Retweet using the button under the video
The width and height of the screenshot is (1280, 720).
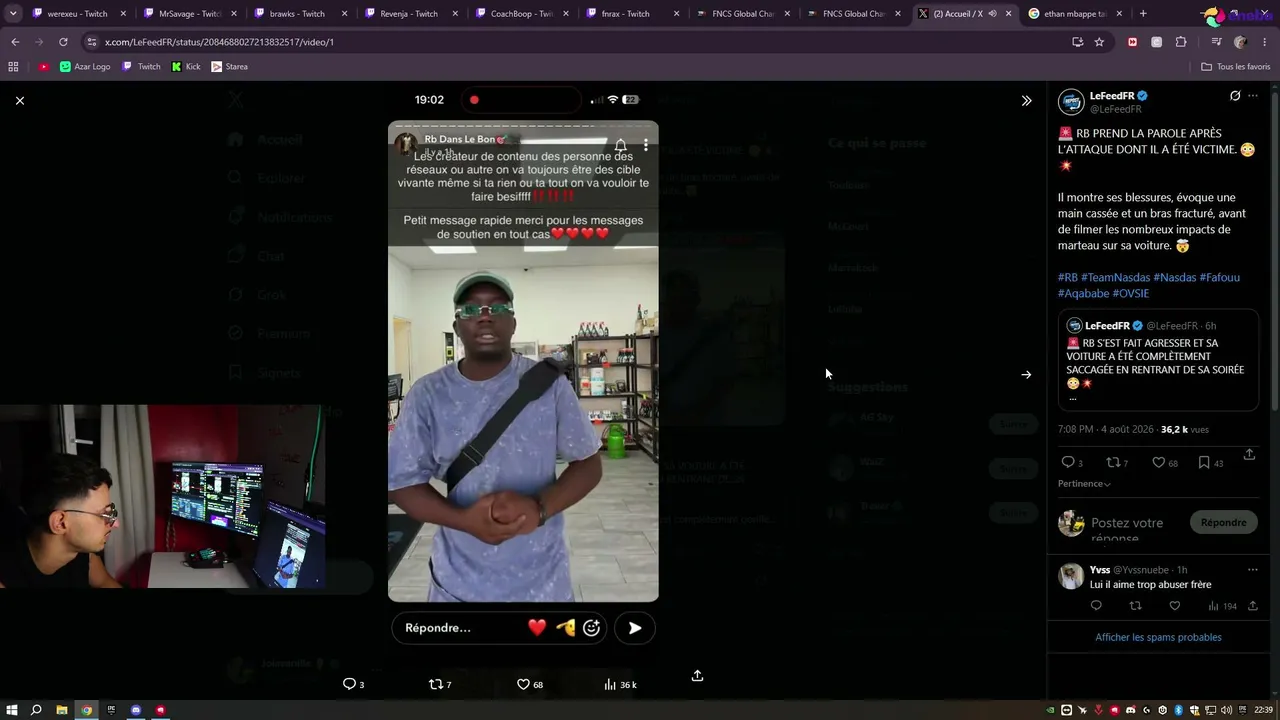pos(440,684)
